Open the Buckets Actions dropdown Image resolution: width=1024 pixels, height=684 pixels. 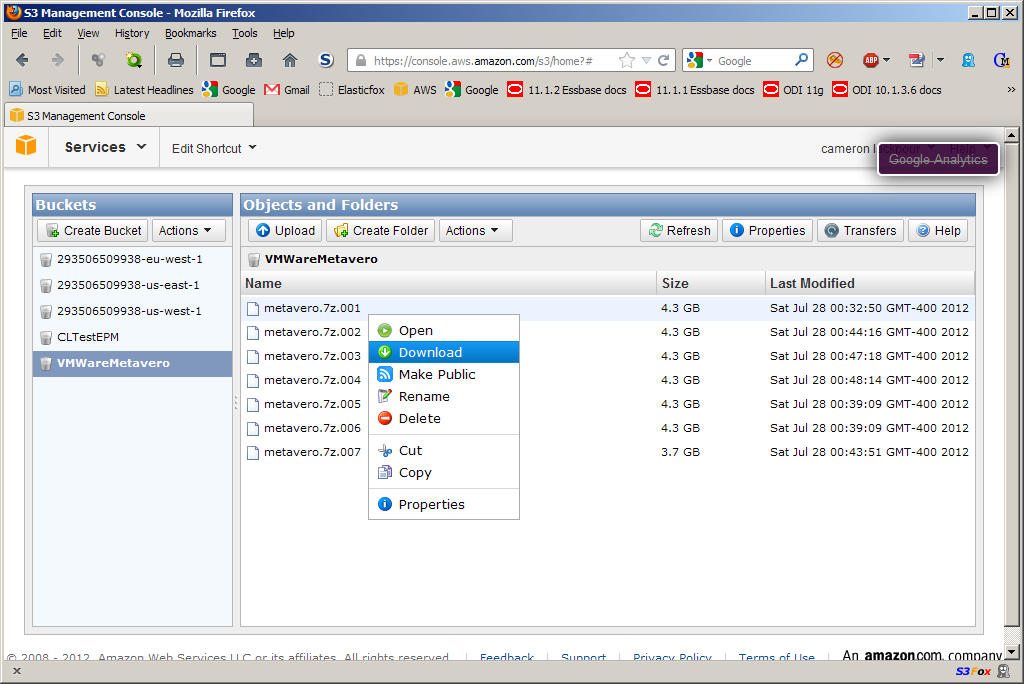(x=188, y=231)
